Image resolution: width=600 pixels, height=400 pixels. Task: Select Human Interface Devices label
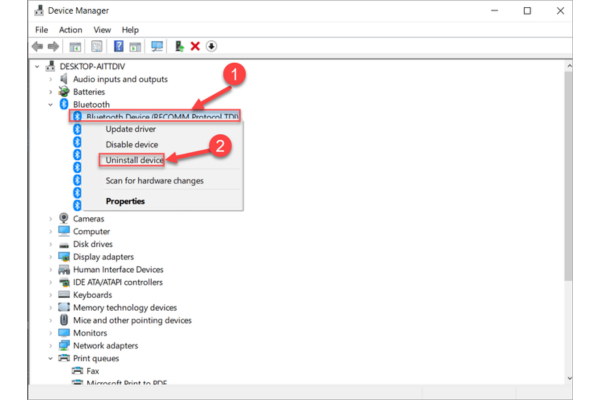click(x=118, y=269)
